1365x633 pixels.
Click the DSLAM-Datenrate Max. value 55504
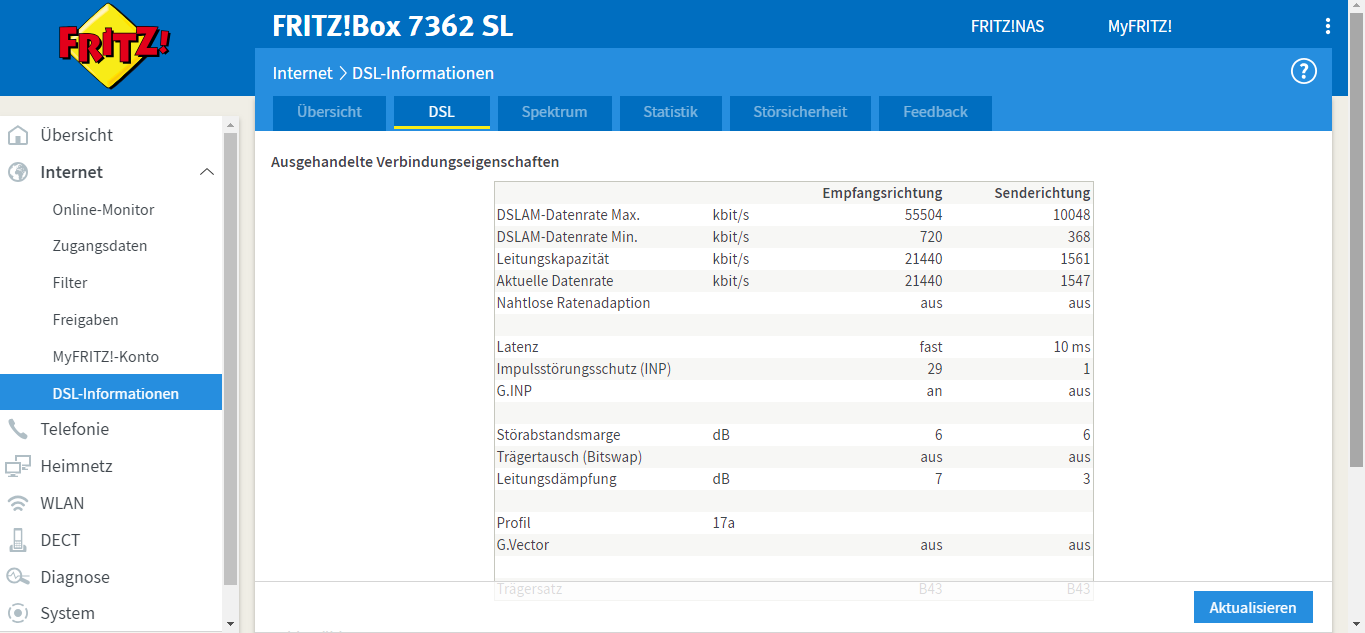(x=922, y=215)
